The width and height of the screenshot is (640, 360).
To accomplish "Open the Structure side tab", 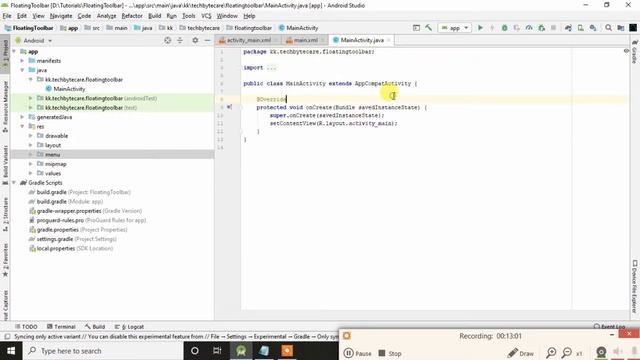I will click(5, 215).
